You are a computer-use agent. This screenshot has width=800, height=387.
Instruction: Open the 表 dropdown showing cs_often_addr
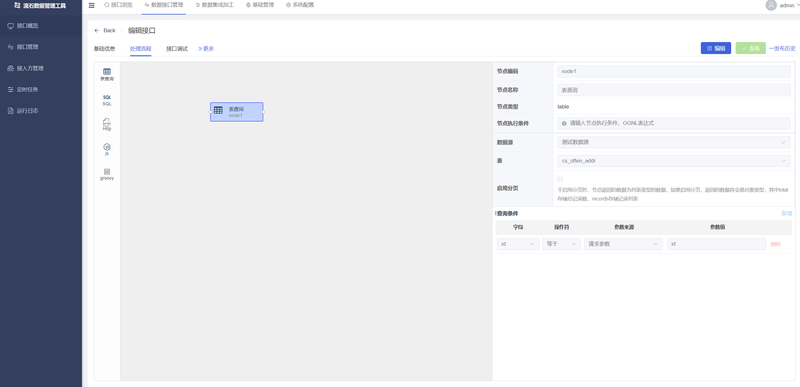pyautogui.click(x=673, y=161)
